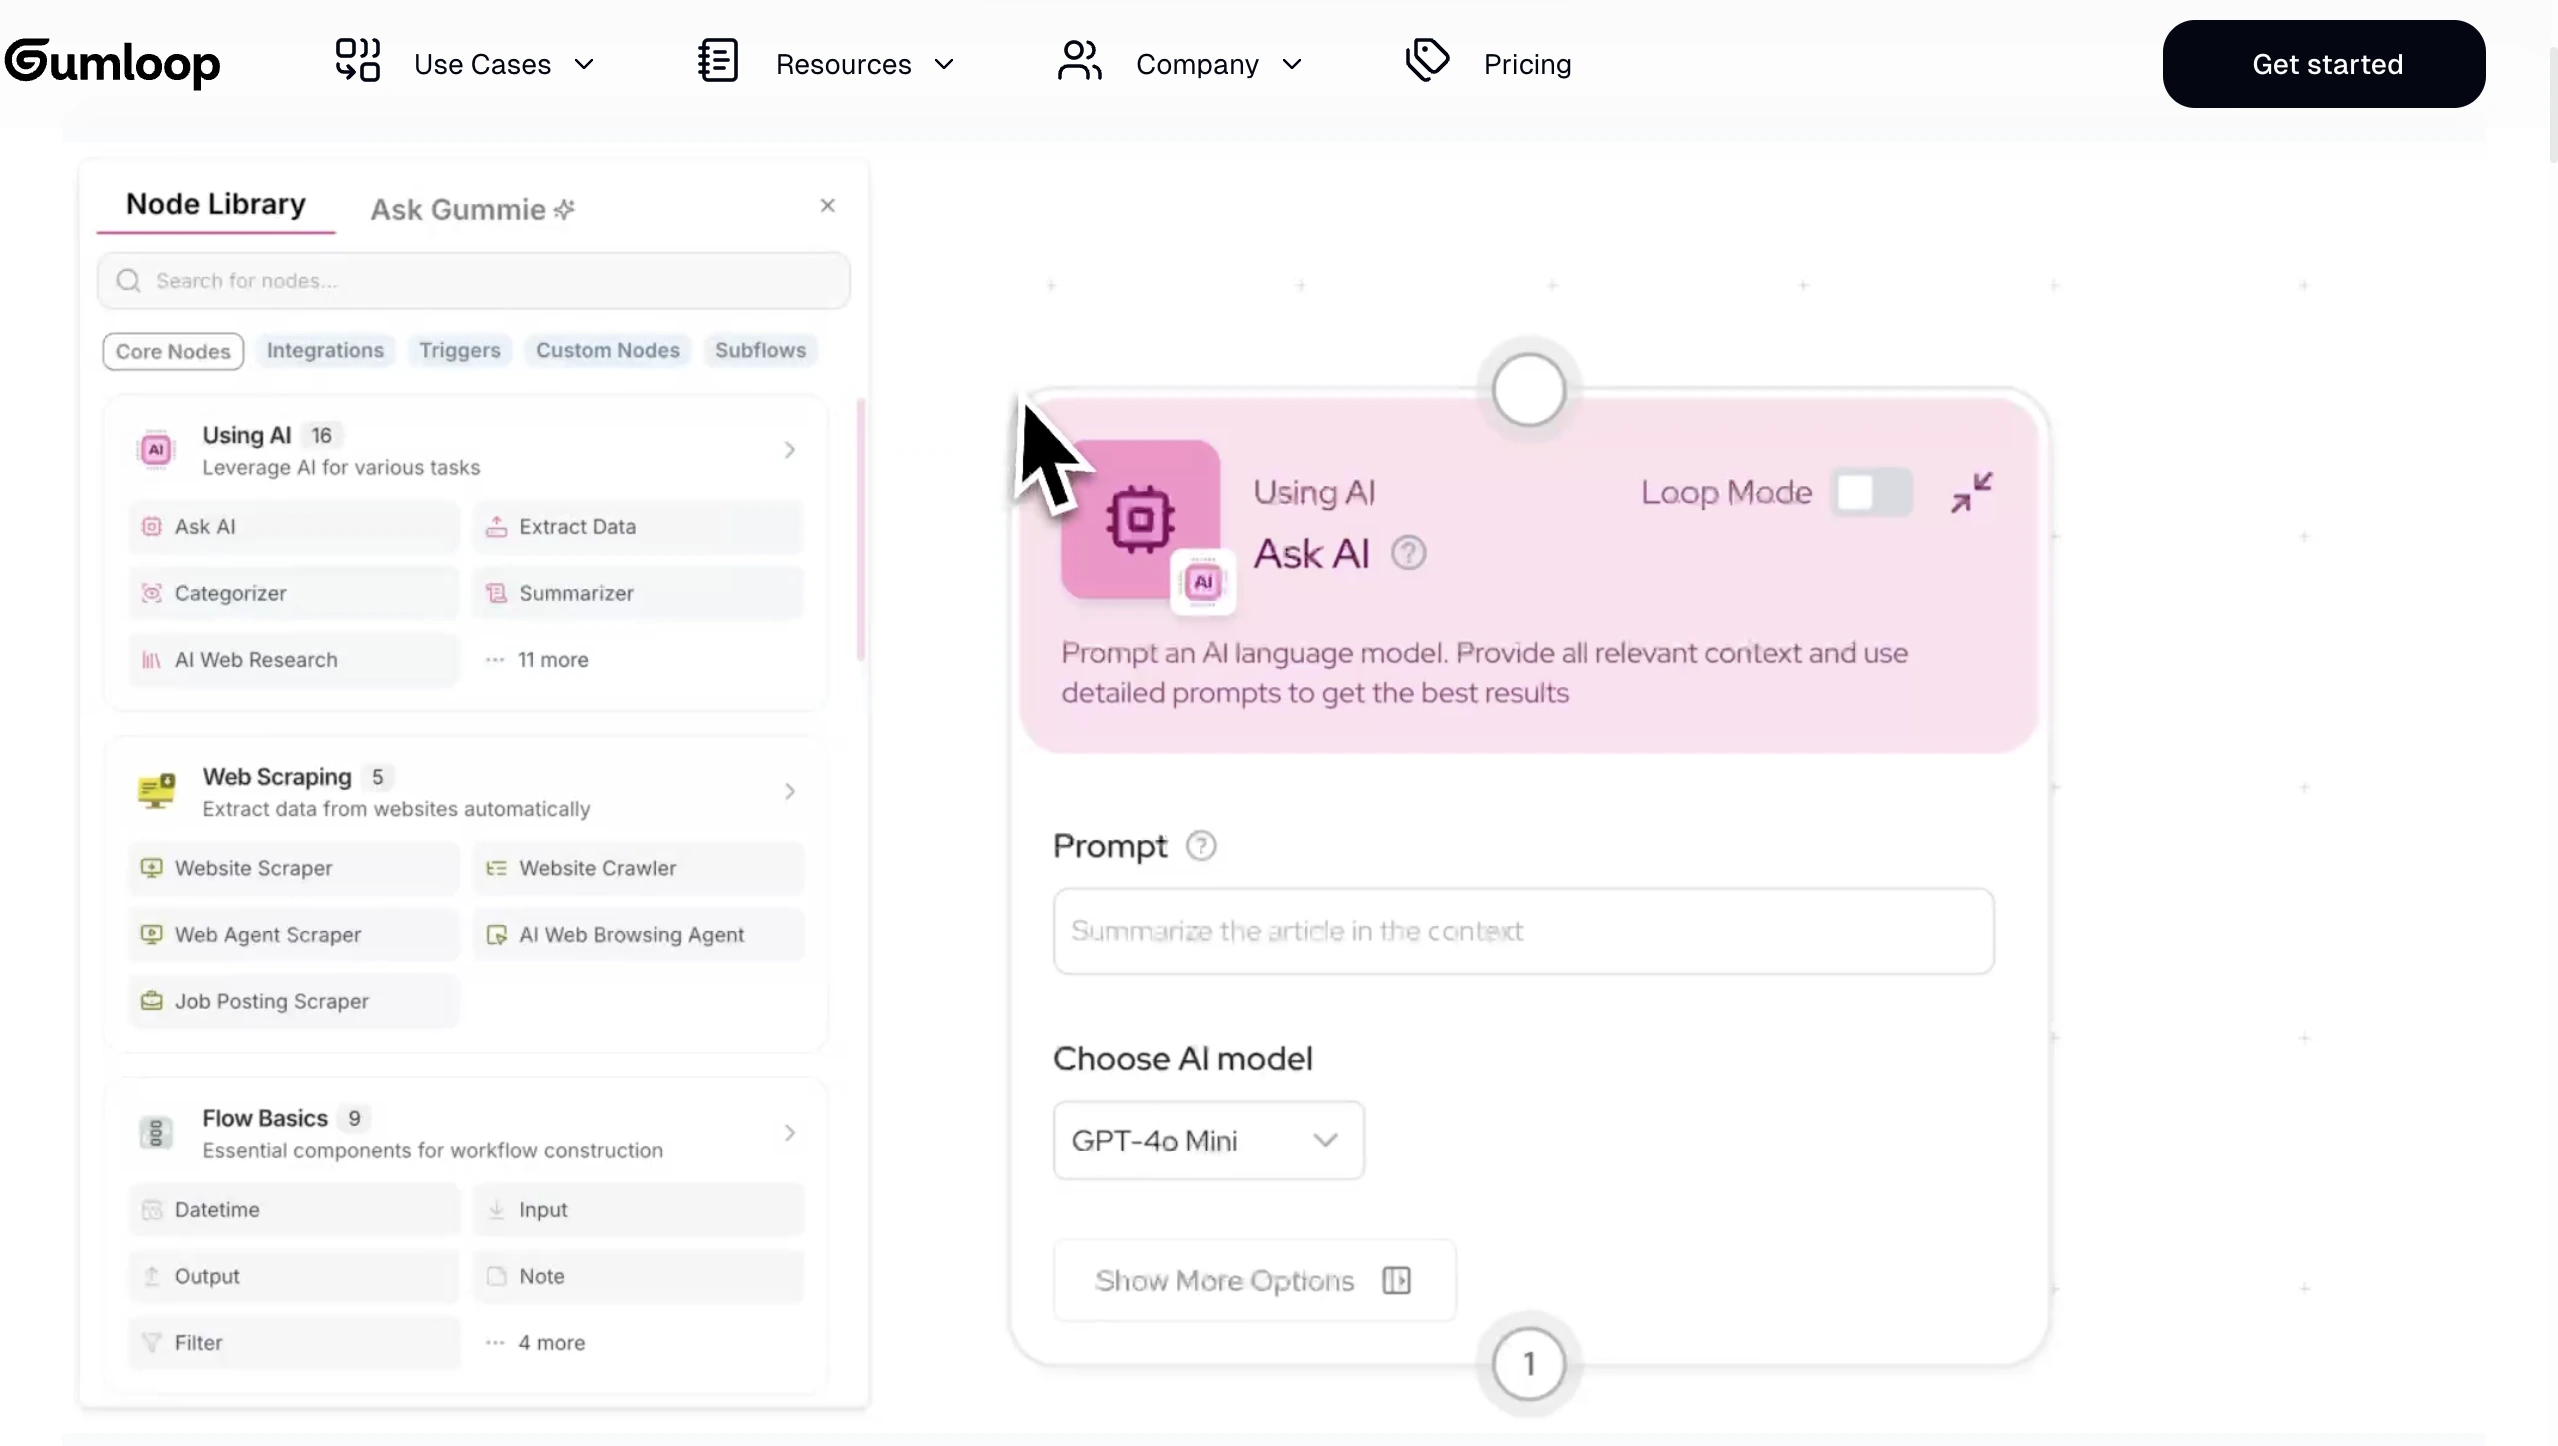Click help icon next to Ask AI title
This screenshot has width=2558, height=1446.
point(1408,553)
